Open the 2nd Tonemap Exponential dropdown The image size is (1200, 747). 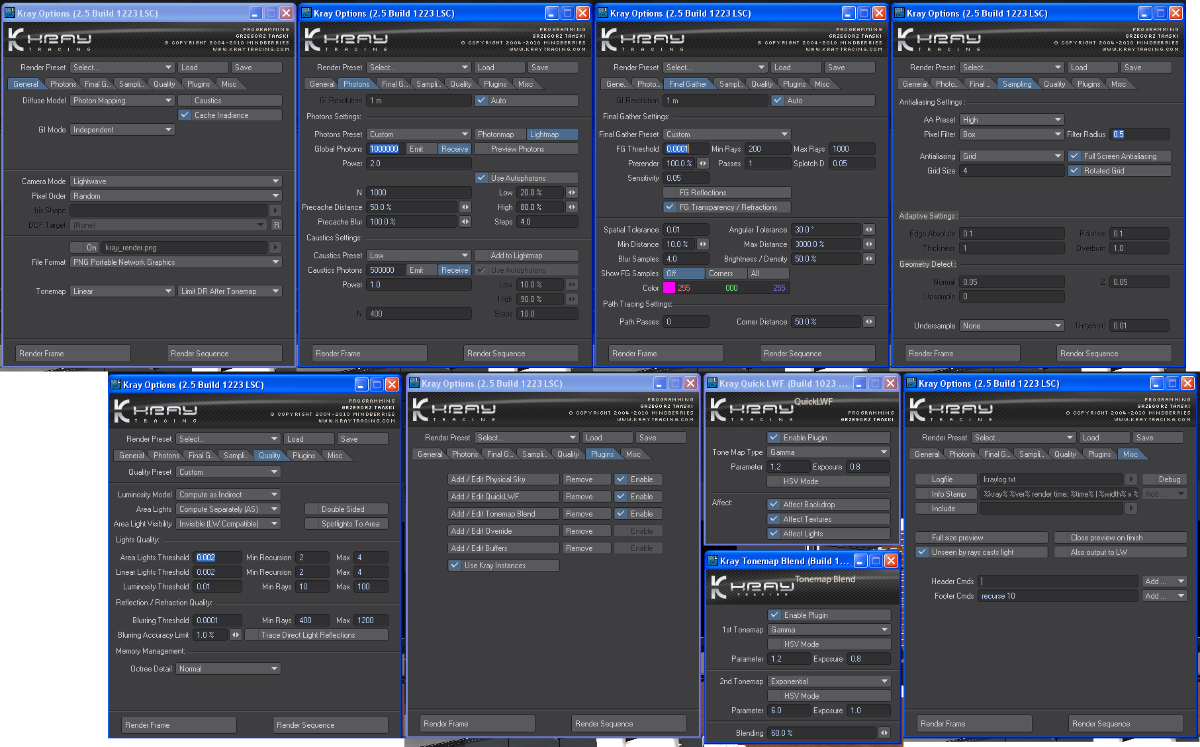coord(828,681)
